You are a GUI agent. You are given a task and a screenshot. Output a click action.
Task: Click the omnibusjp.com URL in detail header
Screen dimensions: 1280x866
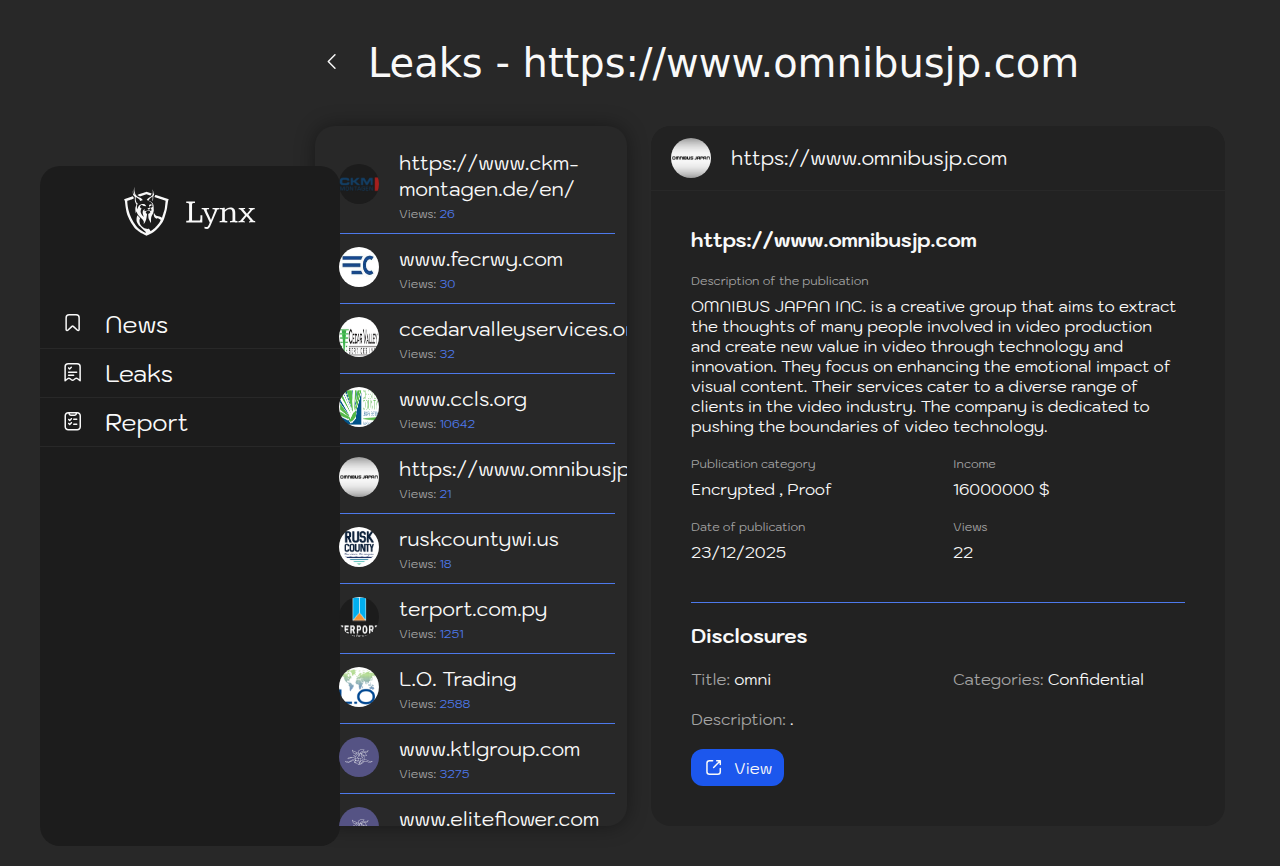[868, 159]
